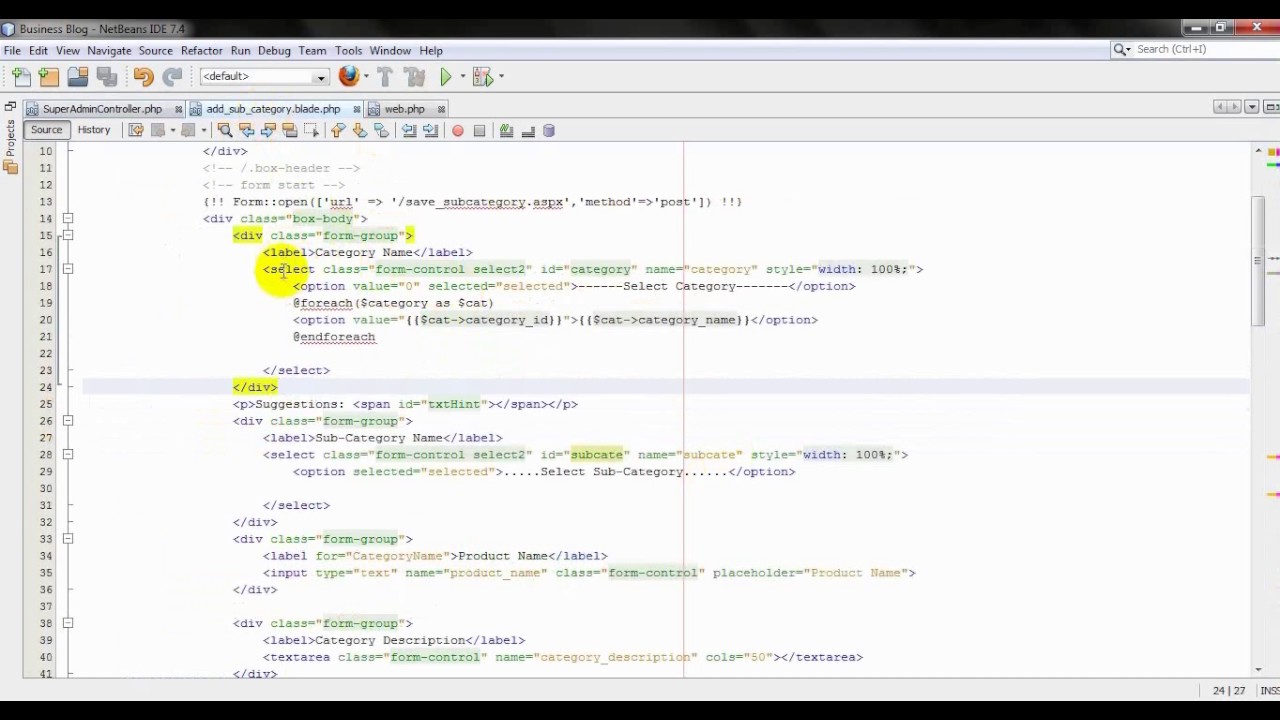Click the Shift Line Left icon
Screen dimensions: 1280x720
click(409, 130)
